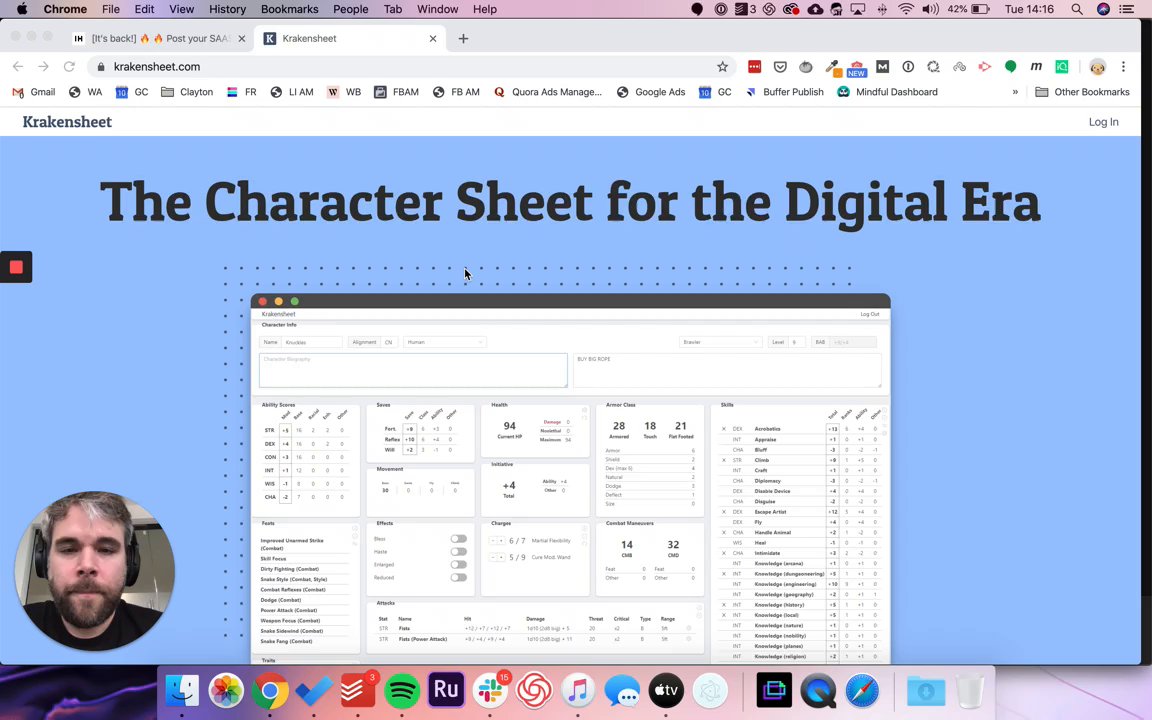The image size is (1152, 720).
Task: Open the Clayton bookmarks folder
Action: pos(187,92)
